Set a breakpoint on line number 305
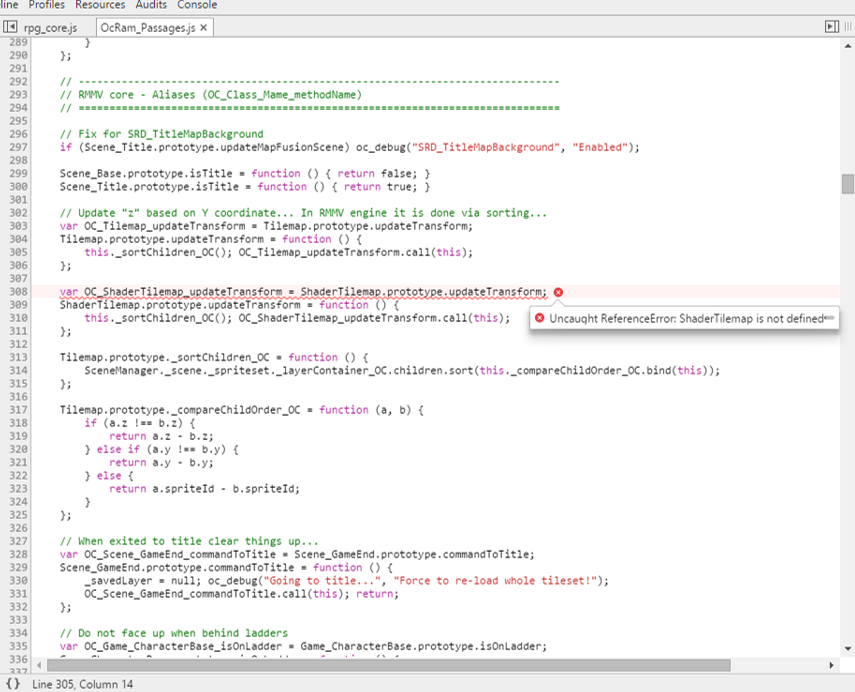The height and width of the screenshot is (692, 855). 18,252
